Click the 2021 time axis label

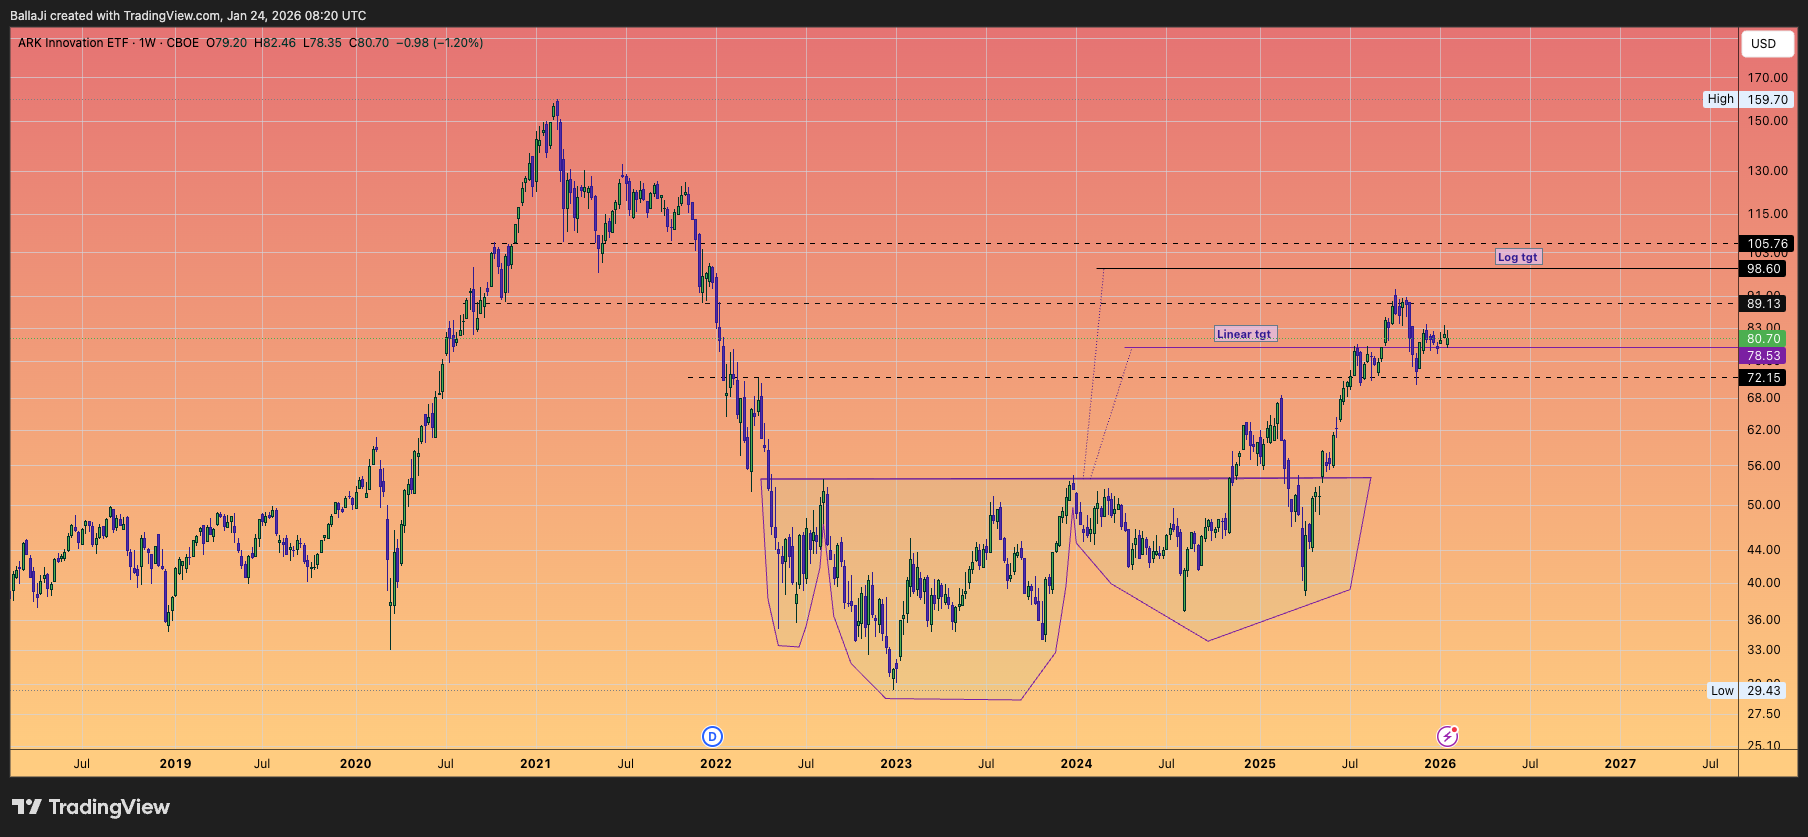(536, 764)
